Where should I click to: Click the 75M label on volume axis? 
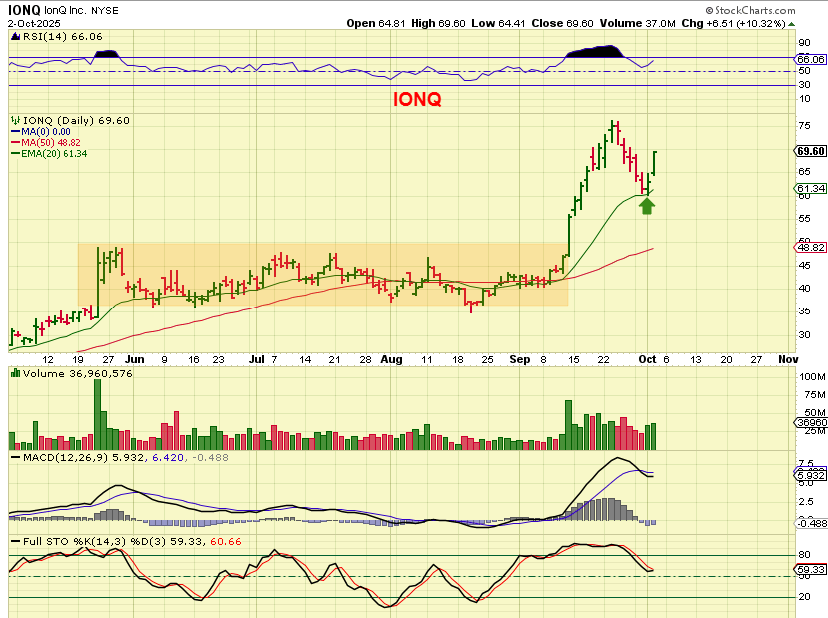[x=814, y=395]
